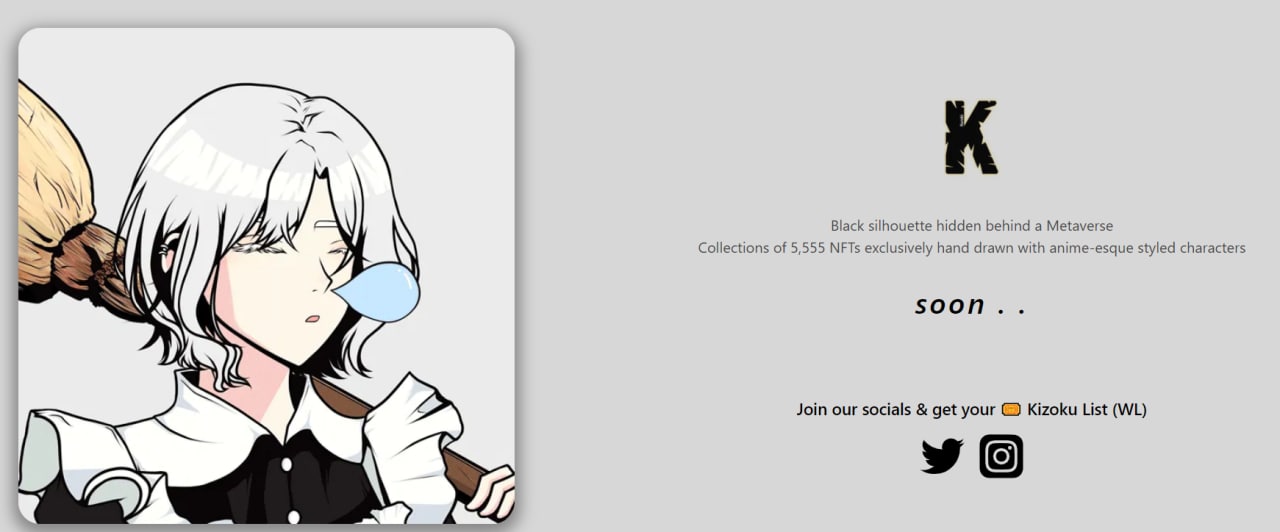Click the character's open mouth
The width and height of the screenshot is (1280, 532).
coord(313,318)
